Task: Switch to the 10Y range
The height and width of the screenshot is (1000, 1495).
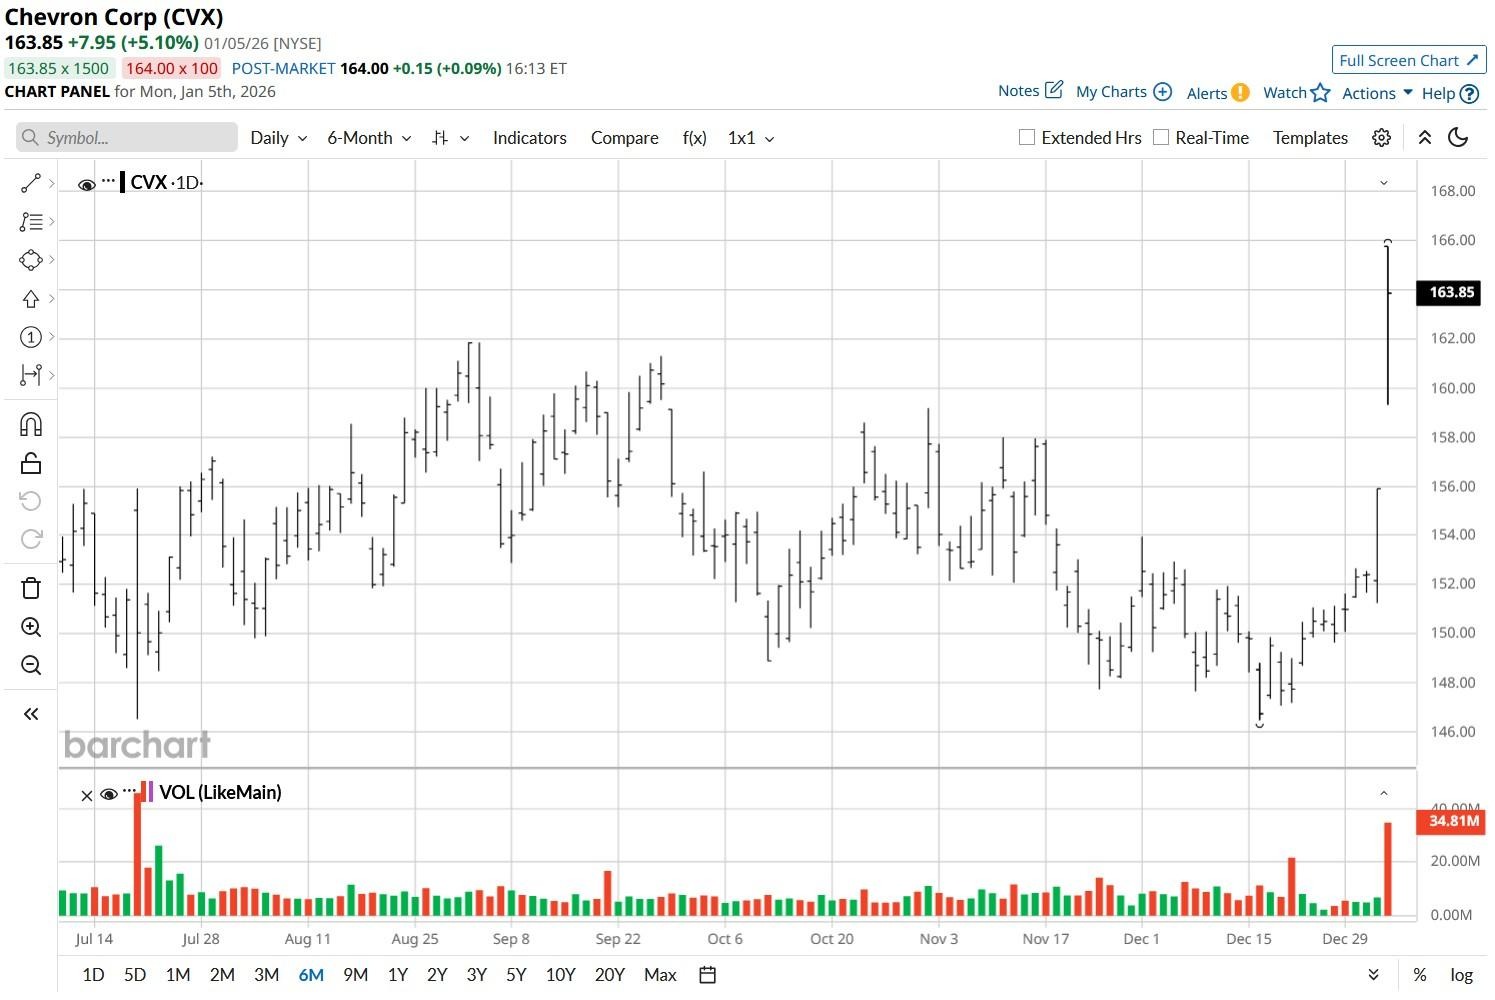Action: [x=561, y=975]
